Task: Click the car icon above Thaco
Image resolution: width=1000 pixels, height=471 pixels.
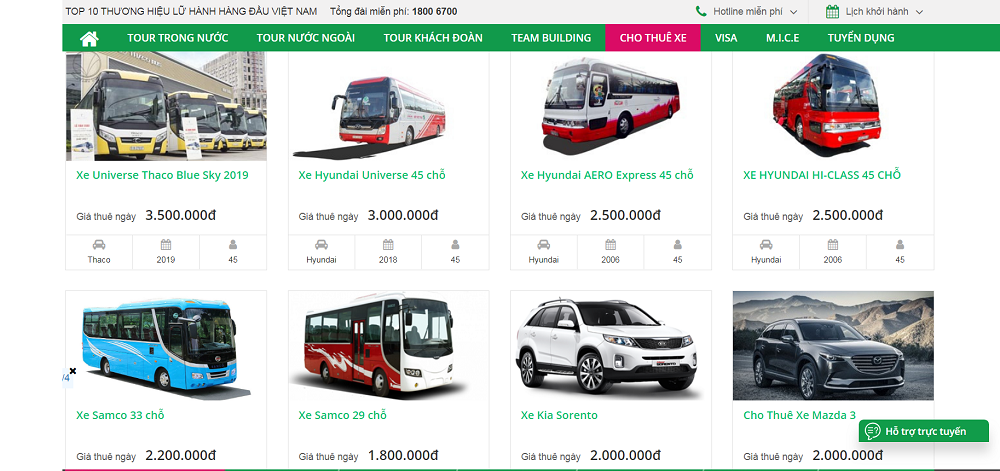Action: [x=99, y=244]
